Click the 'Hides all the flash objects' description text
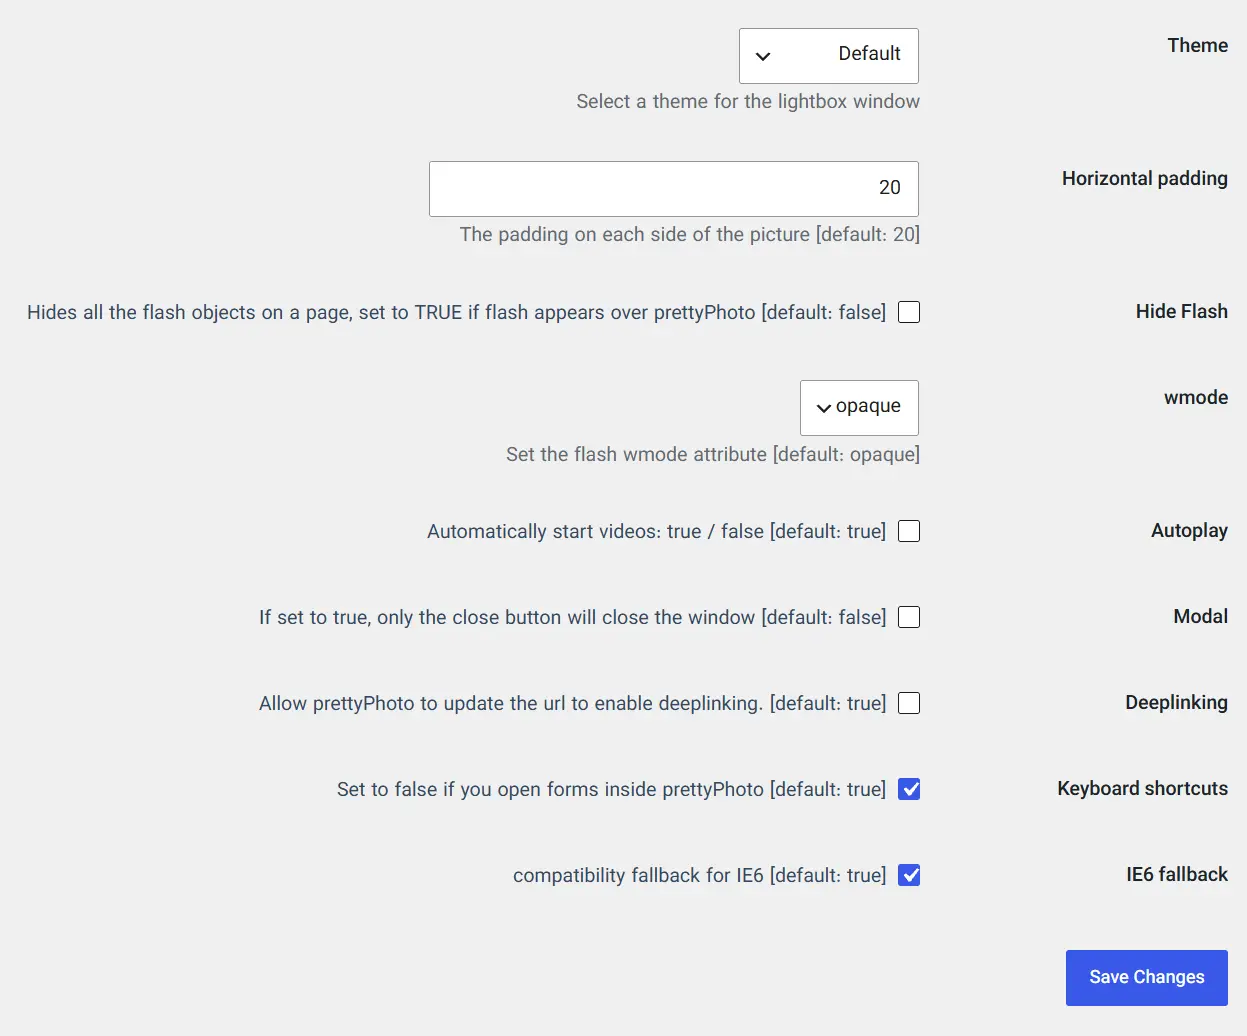 (457, 313)
